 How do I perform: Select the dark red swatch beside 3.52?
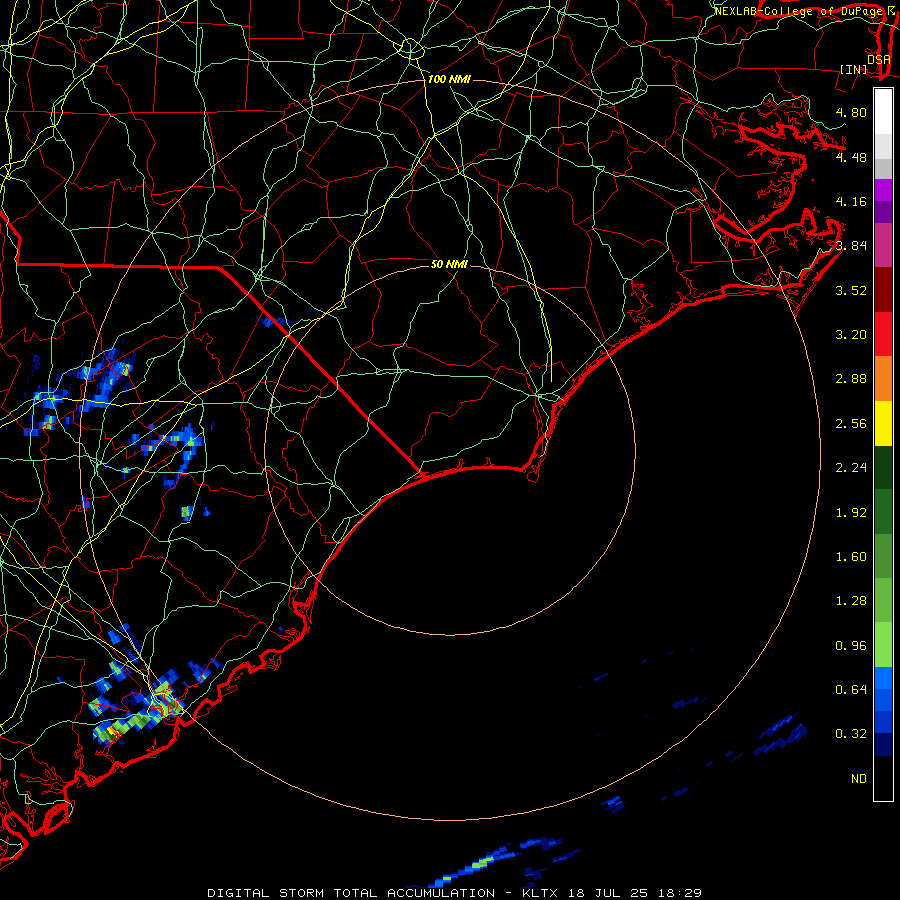pos(883,290)
